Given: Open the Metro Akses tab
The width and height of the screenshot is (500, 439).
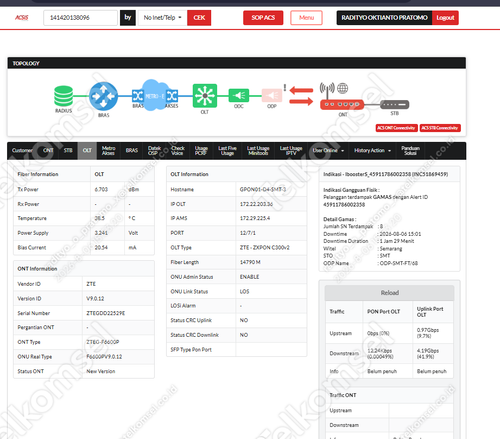Looking at the screenshot, I should tap(108, 151).
